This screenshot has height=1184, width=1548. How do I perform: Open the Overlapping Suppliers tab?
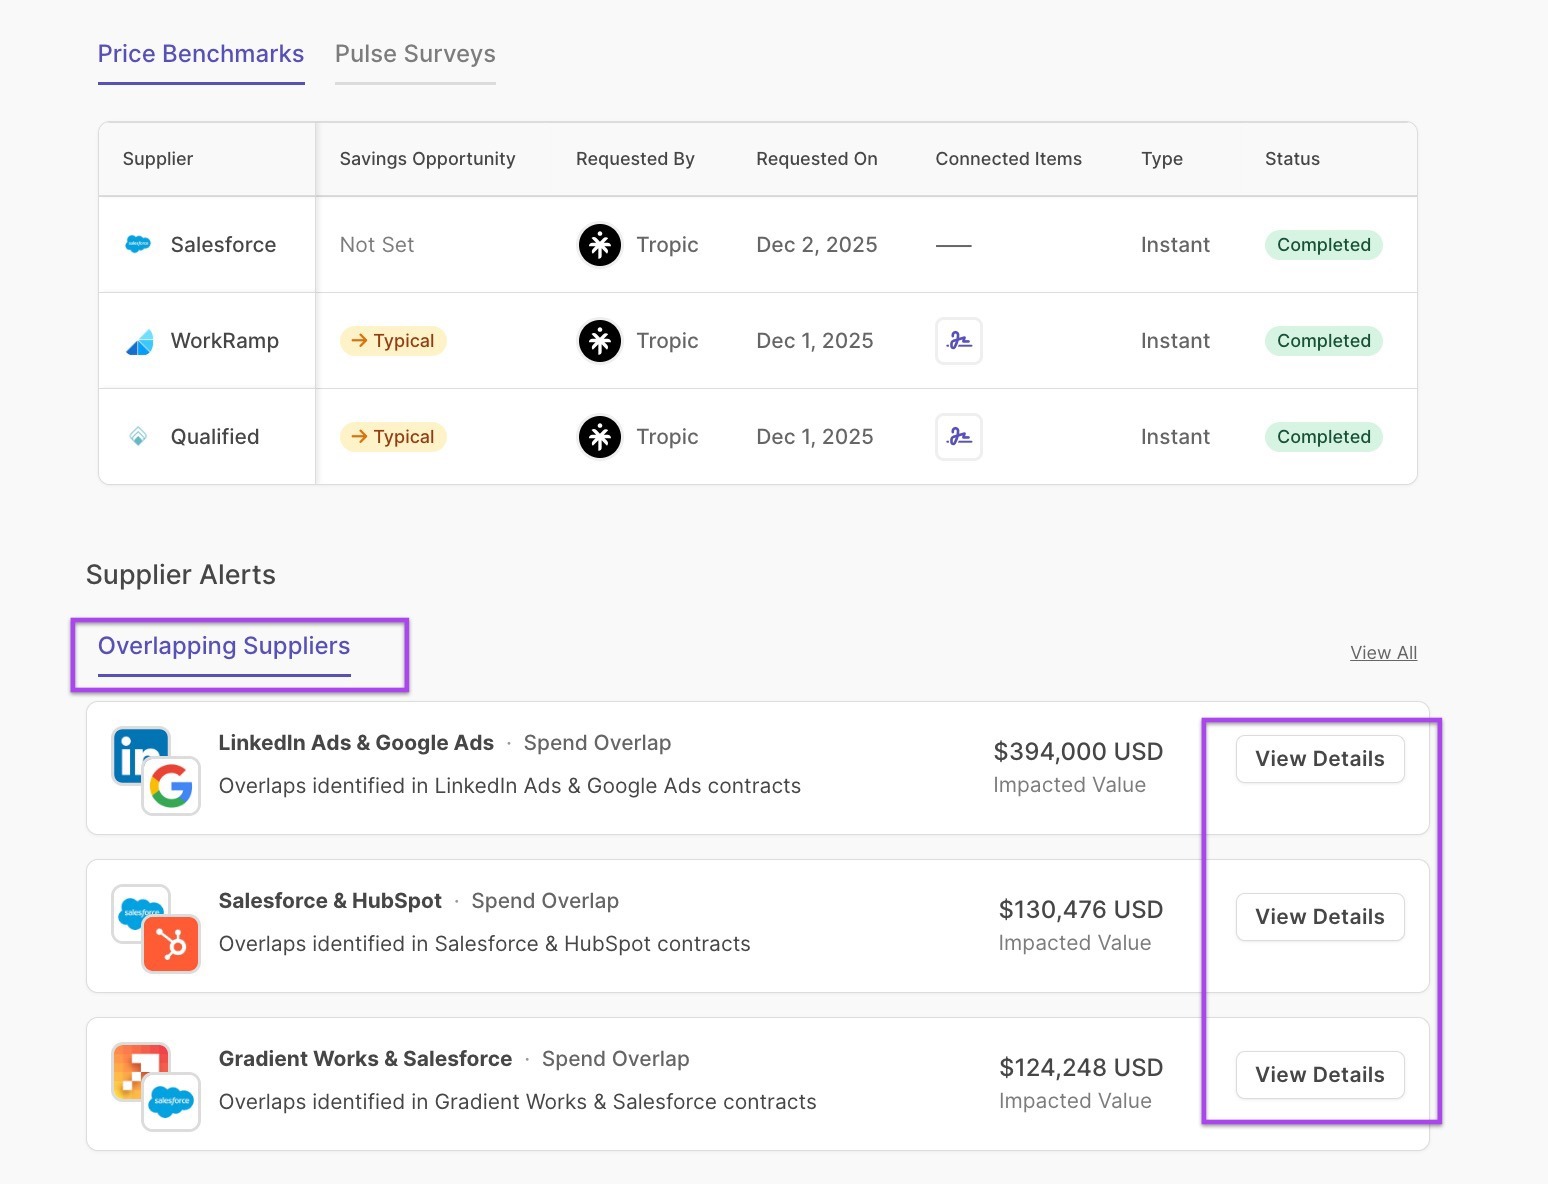[224, 646]
